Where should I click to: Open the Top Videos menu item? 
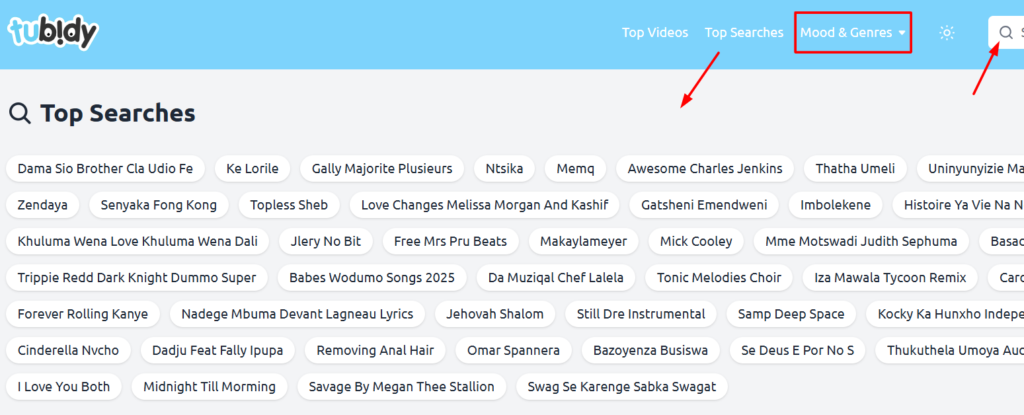[x=655, y=33]
